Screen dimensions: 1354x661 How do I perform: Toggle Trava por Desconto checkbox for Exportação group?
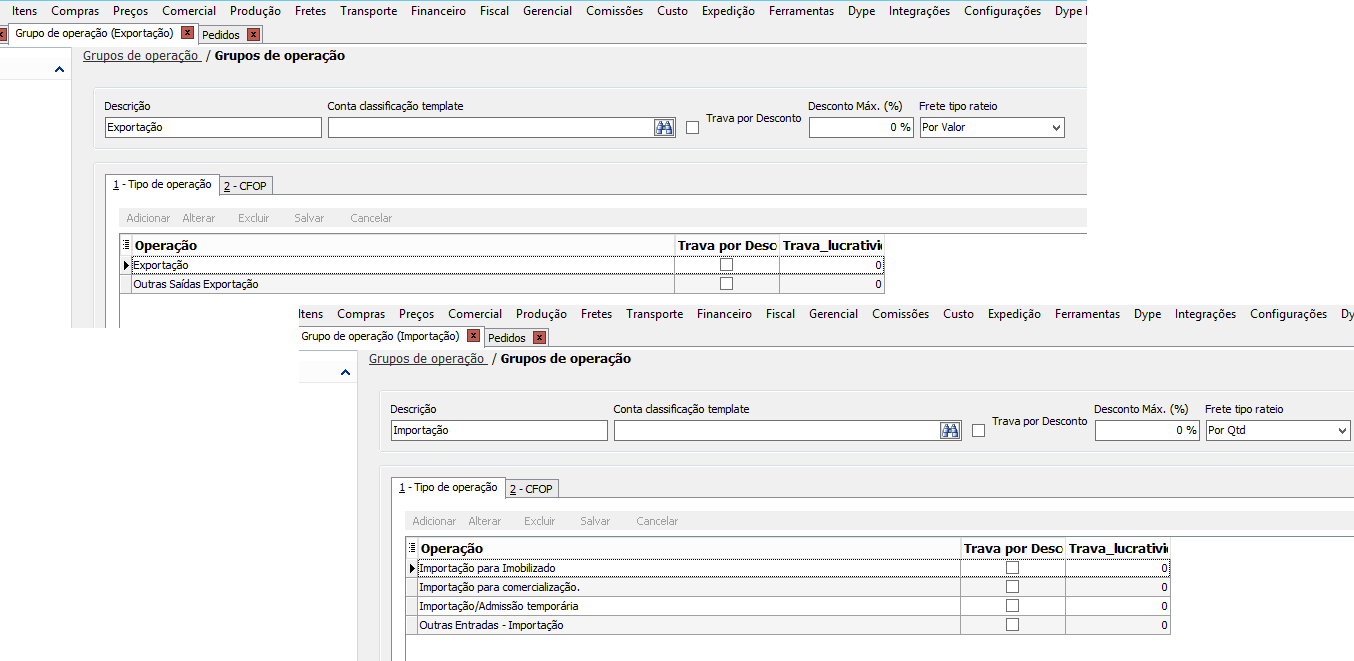click(x=692, y=127)
